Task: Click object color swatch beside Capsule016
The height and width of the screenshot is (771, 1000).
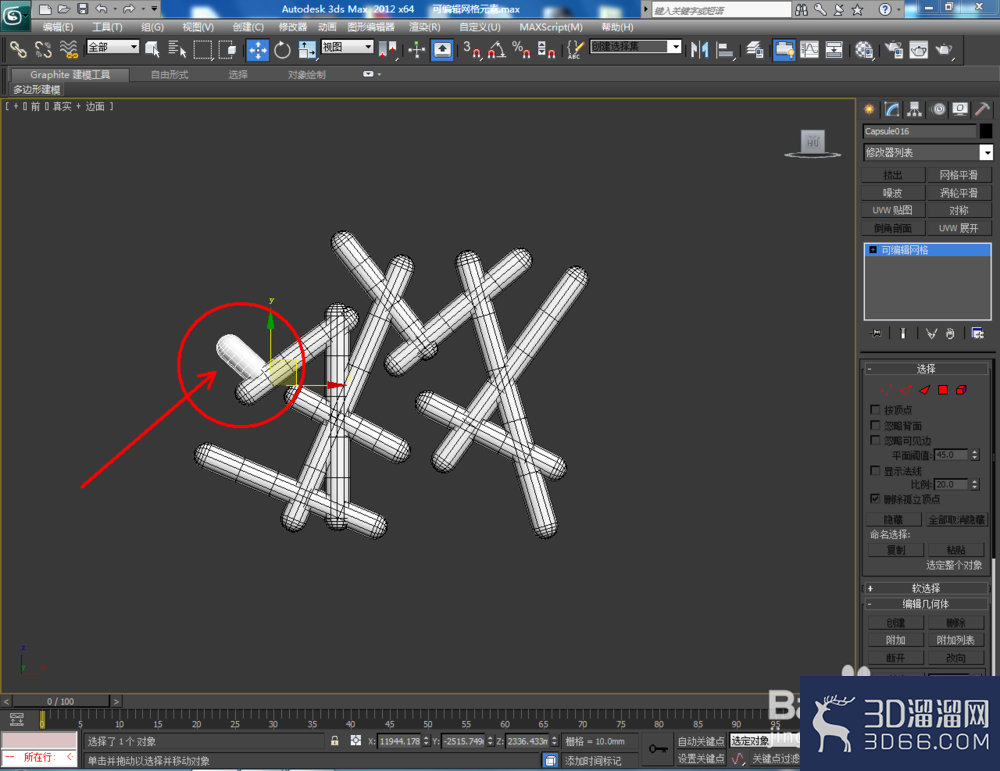Action: point(985,131)
